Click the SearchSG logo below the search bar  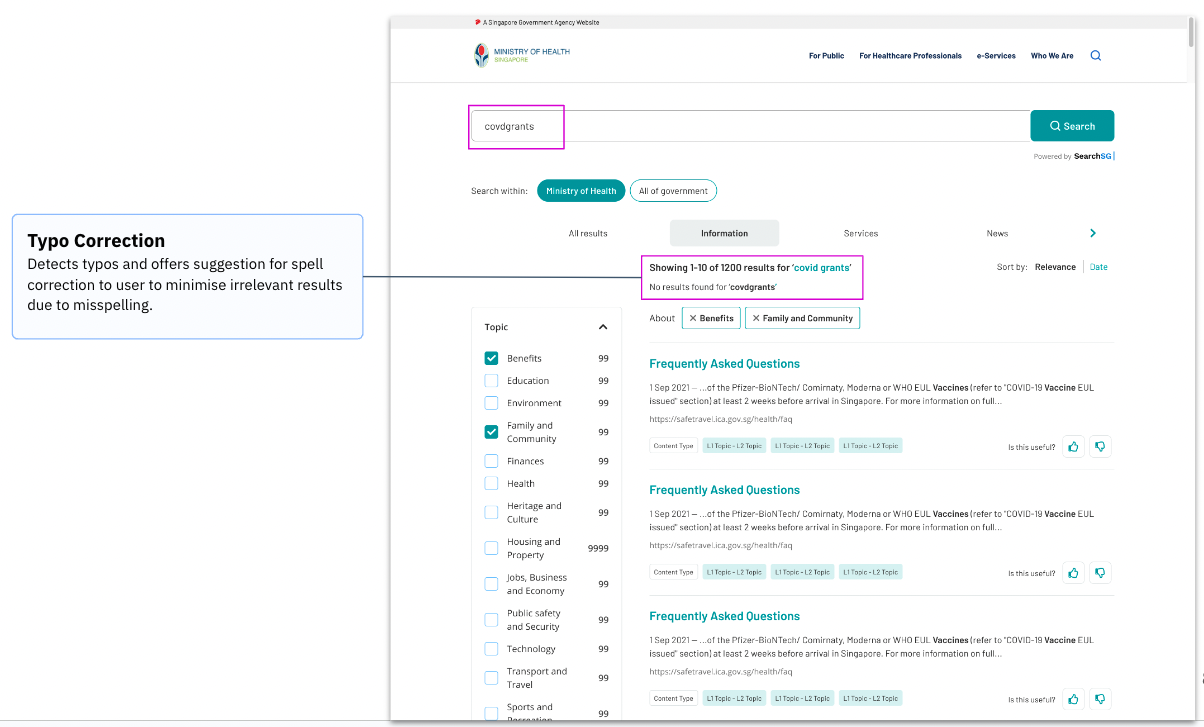1092,155
